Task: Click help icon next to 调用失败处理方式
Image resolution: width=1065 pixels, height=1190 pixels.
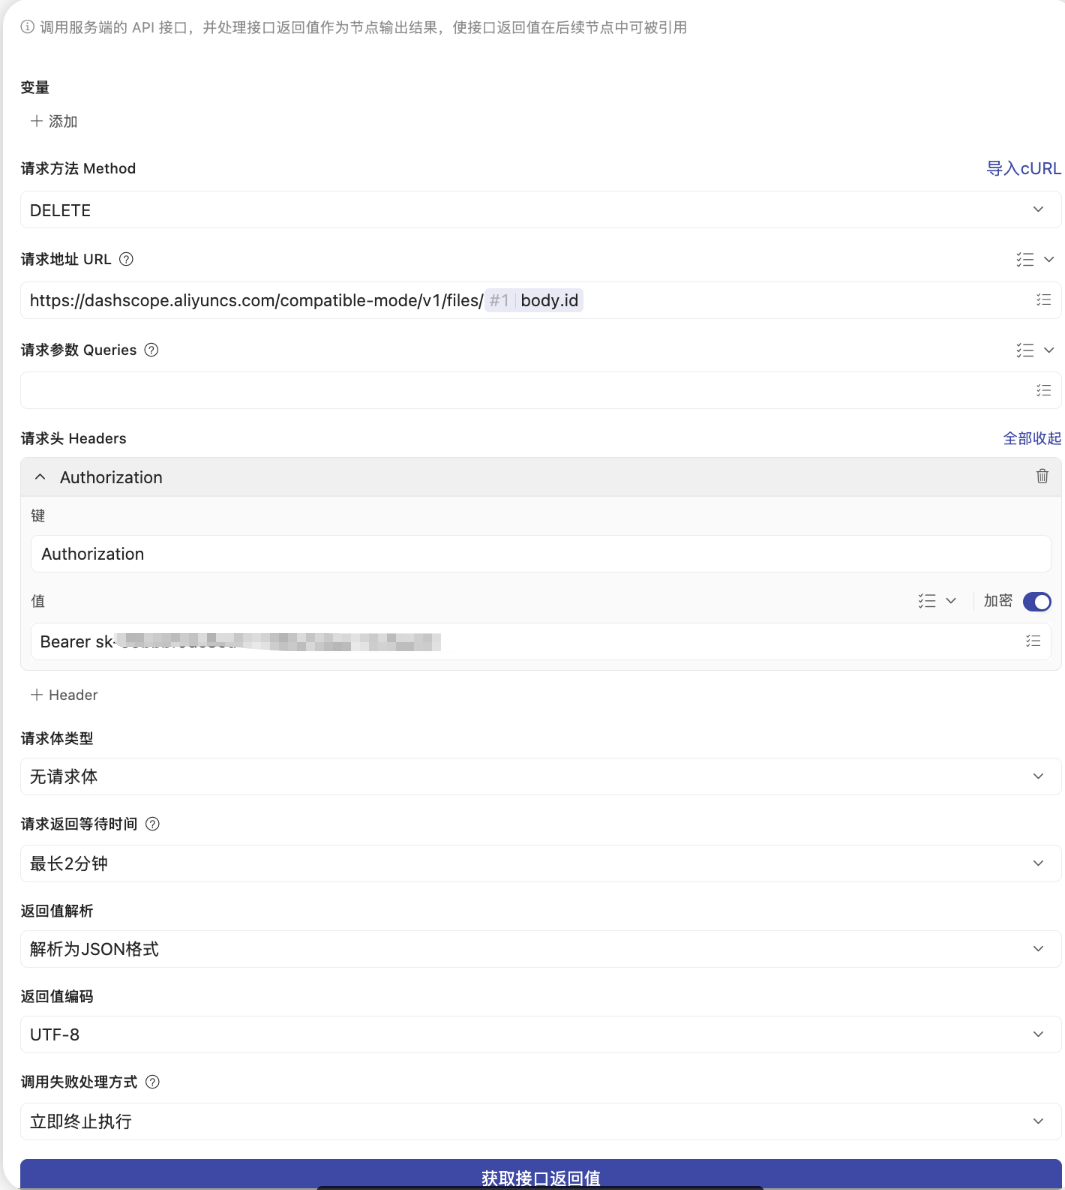Action: 152,1082
